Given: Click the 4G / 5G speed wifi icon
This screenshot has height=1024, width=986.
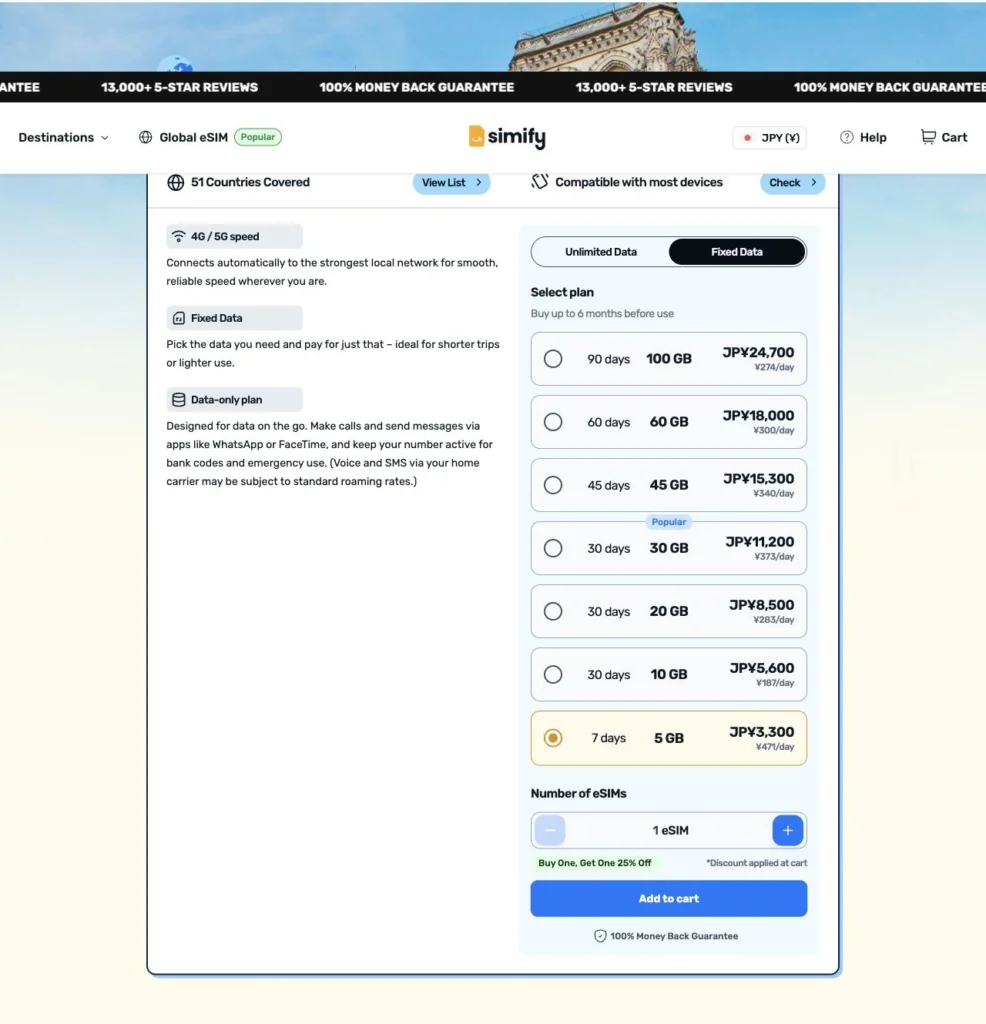Looking at the screenshot, I should (178, 236).
